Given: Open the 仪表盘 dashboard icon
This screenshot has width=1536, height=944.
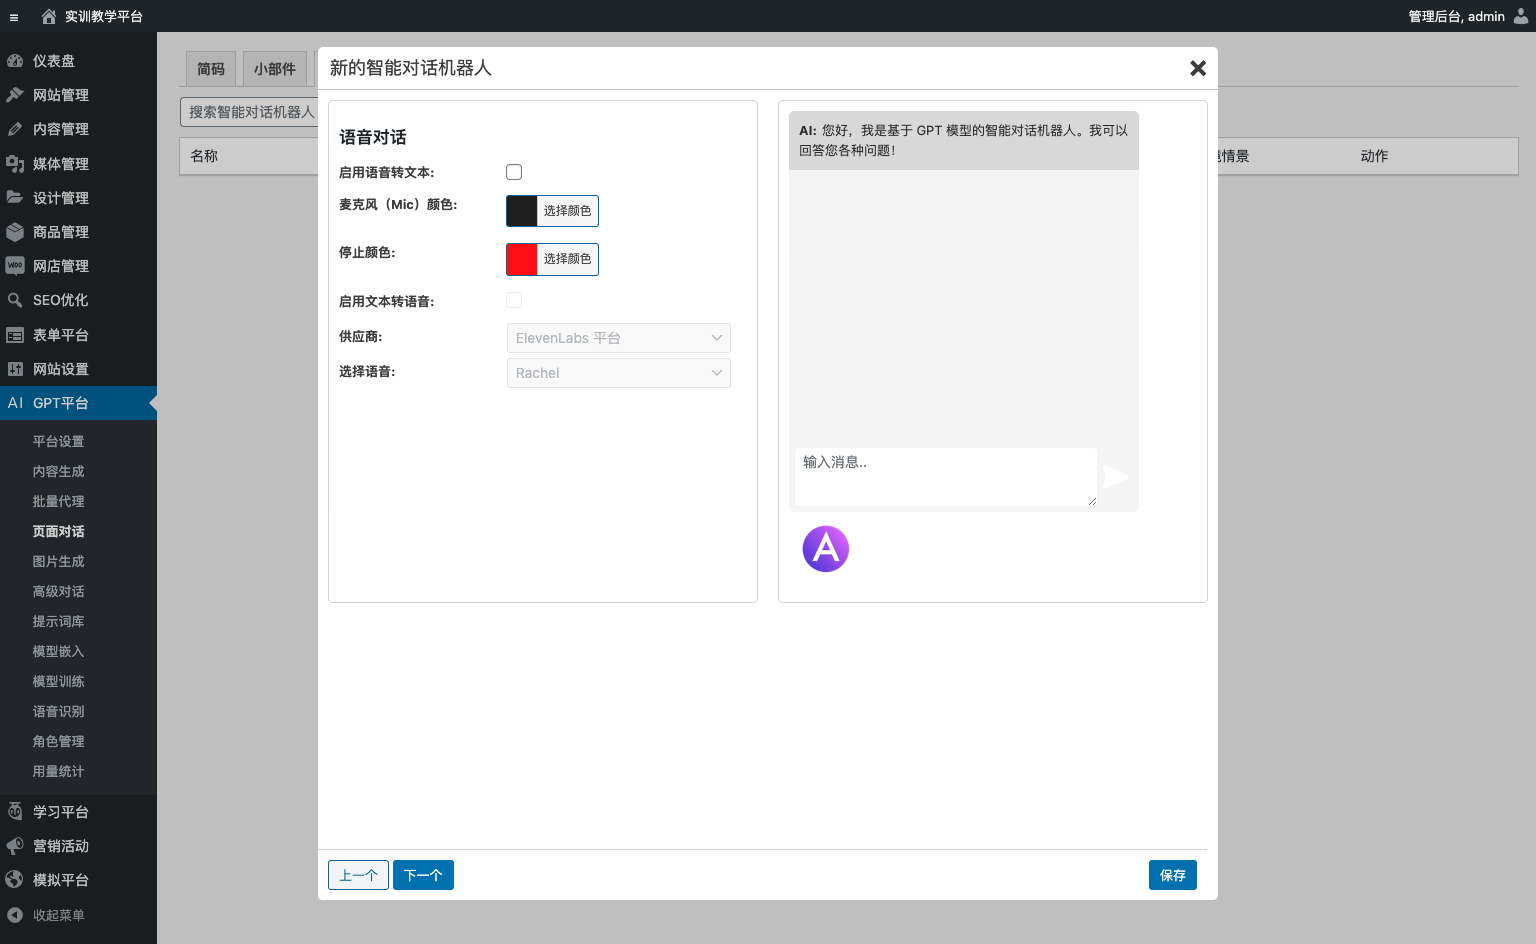Looking at the screenshot, I should click(x=15, y=61).
